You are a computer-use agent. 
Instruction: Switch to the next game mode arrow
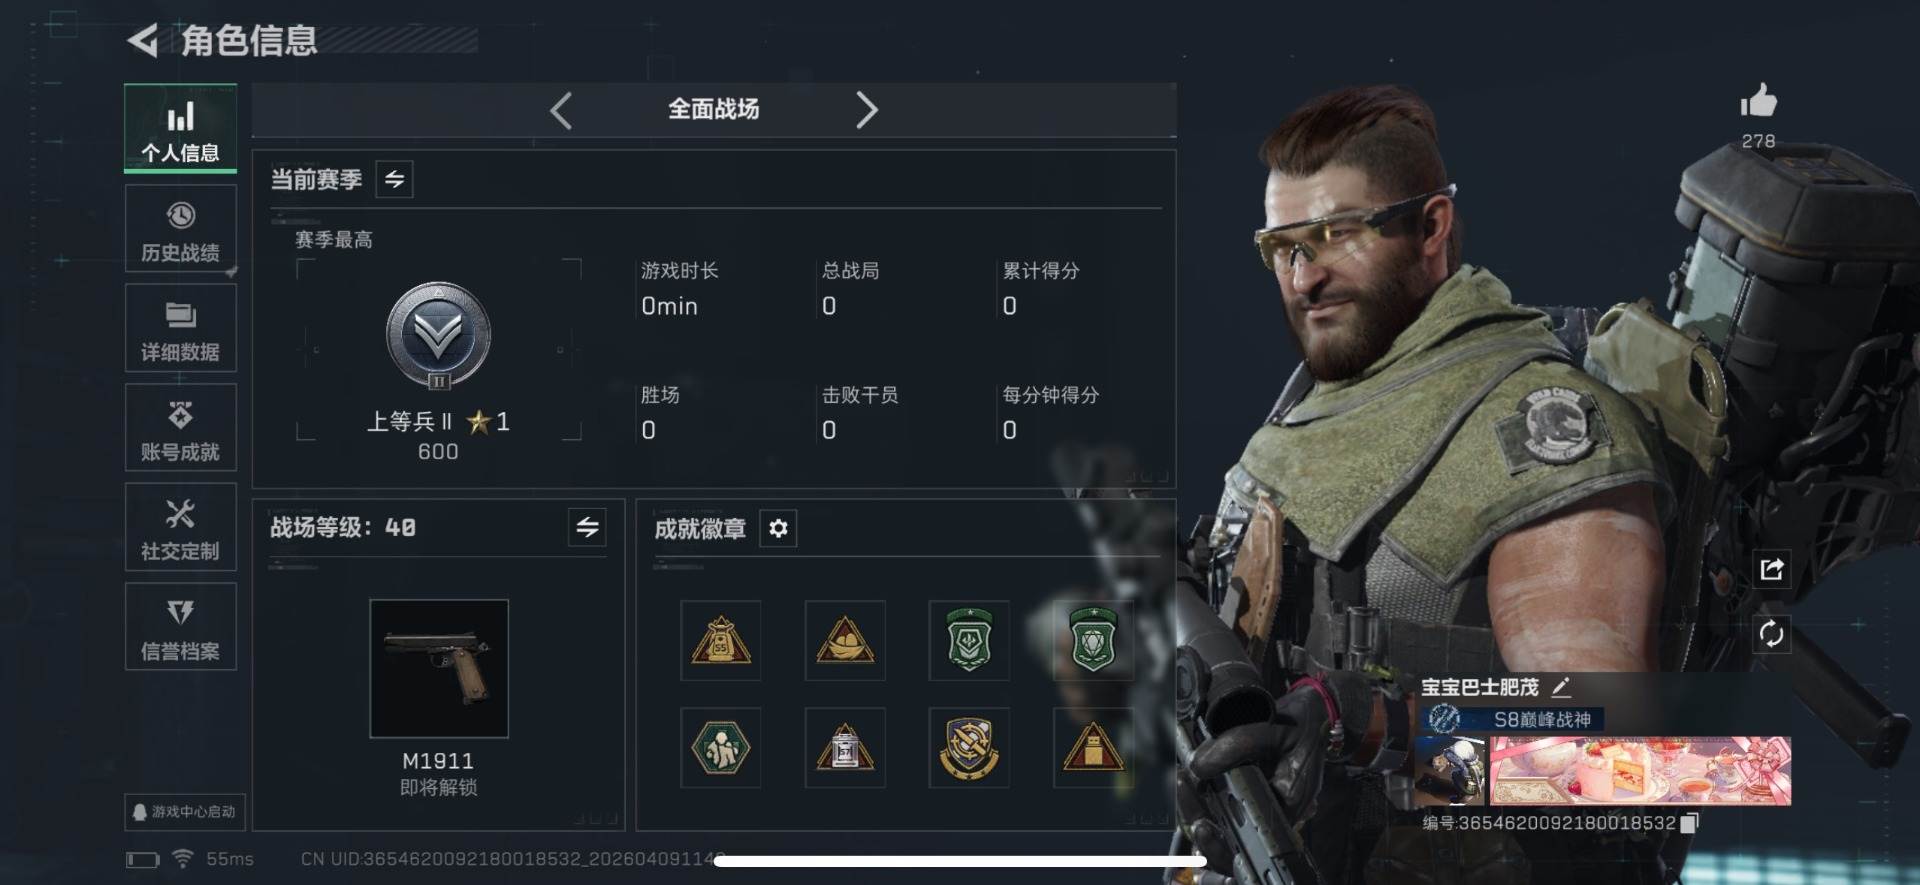[866, 110]
